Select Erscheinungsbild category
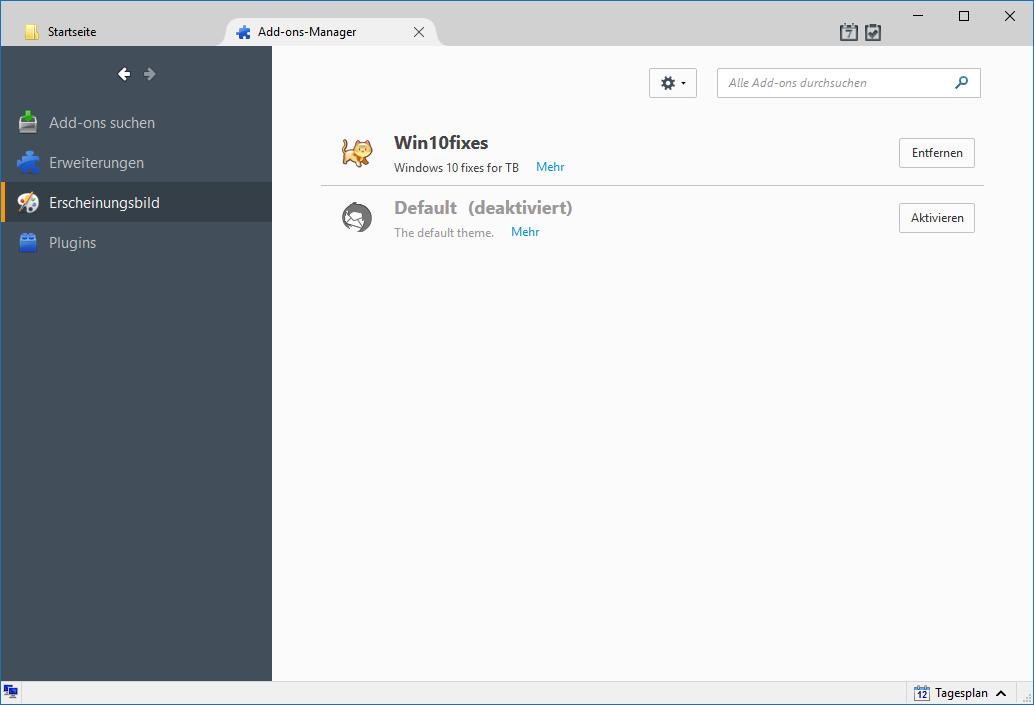 (136, 202)
